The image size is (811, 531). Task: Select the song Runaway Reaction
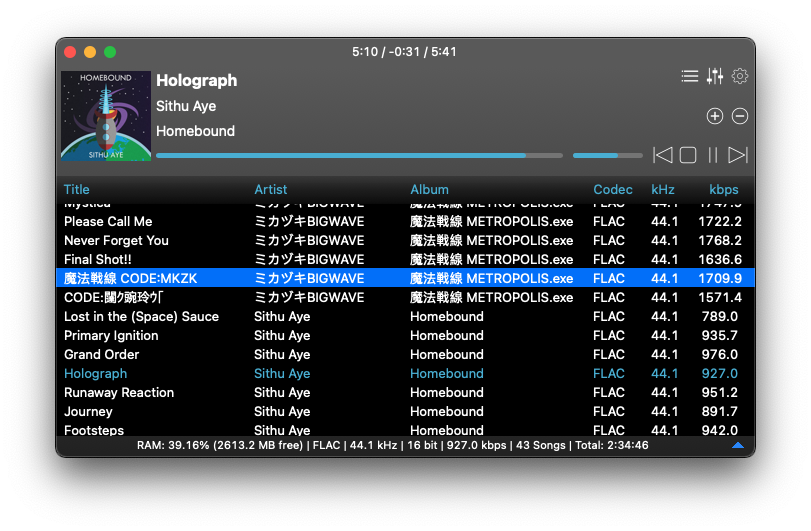click(406, 392)
